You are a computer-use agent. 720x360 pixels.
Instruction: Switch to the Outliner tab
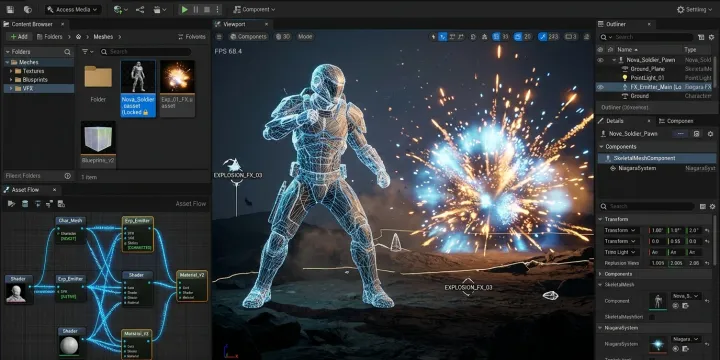pos(616,24)
